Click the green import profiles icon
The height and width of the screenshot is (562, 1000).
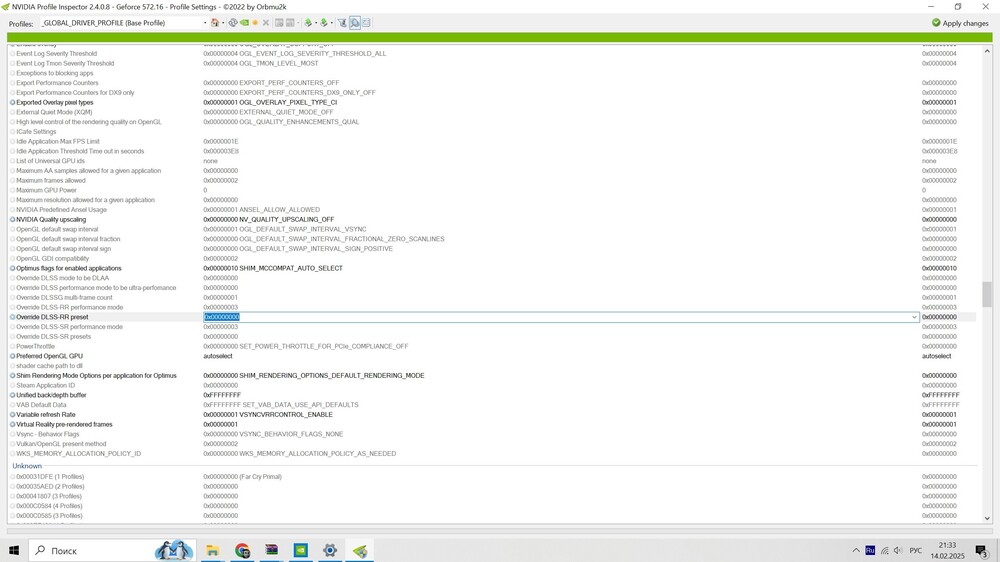323,22
